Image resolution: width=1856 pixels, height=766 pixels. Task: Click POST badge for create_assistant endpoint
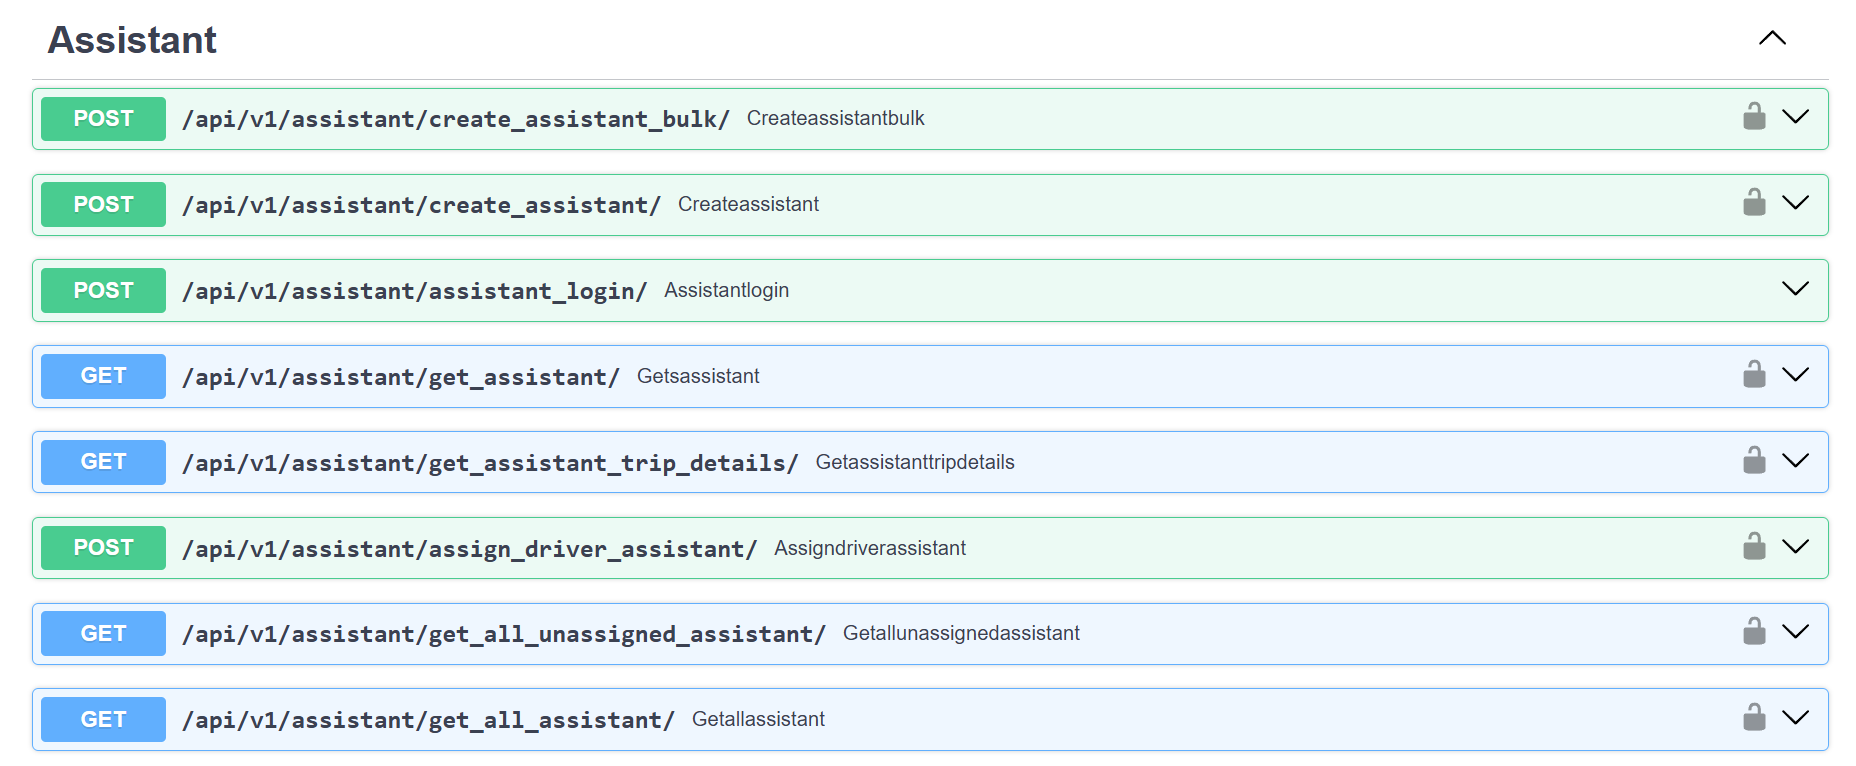point(103,204)
